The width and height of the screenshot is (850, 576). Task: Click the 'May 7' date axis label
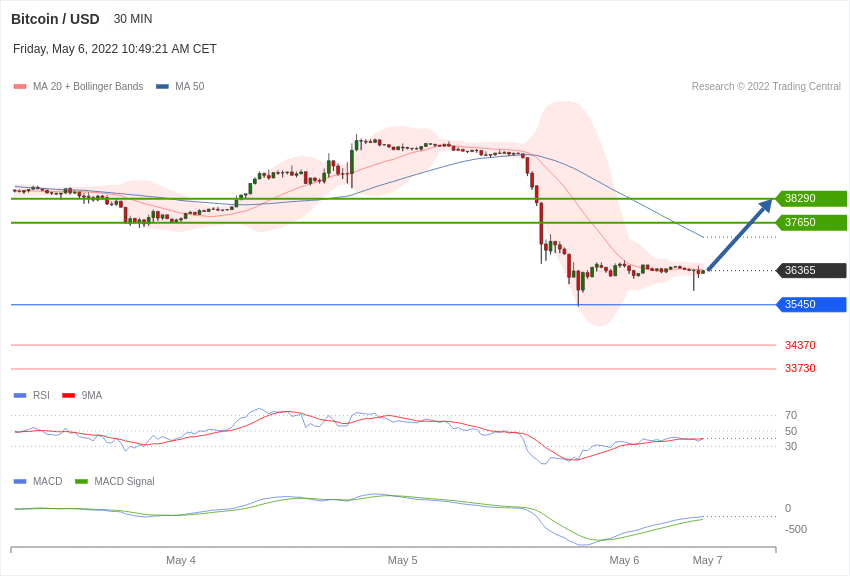click(x=707, y=560)
